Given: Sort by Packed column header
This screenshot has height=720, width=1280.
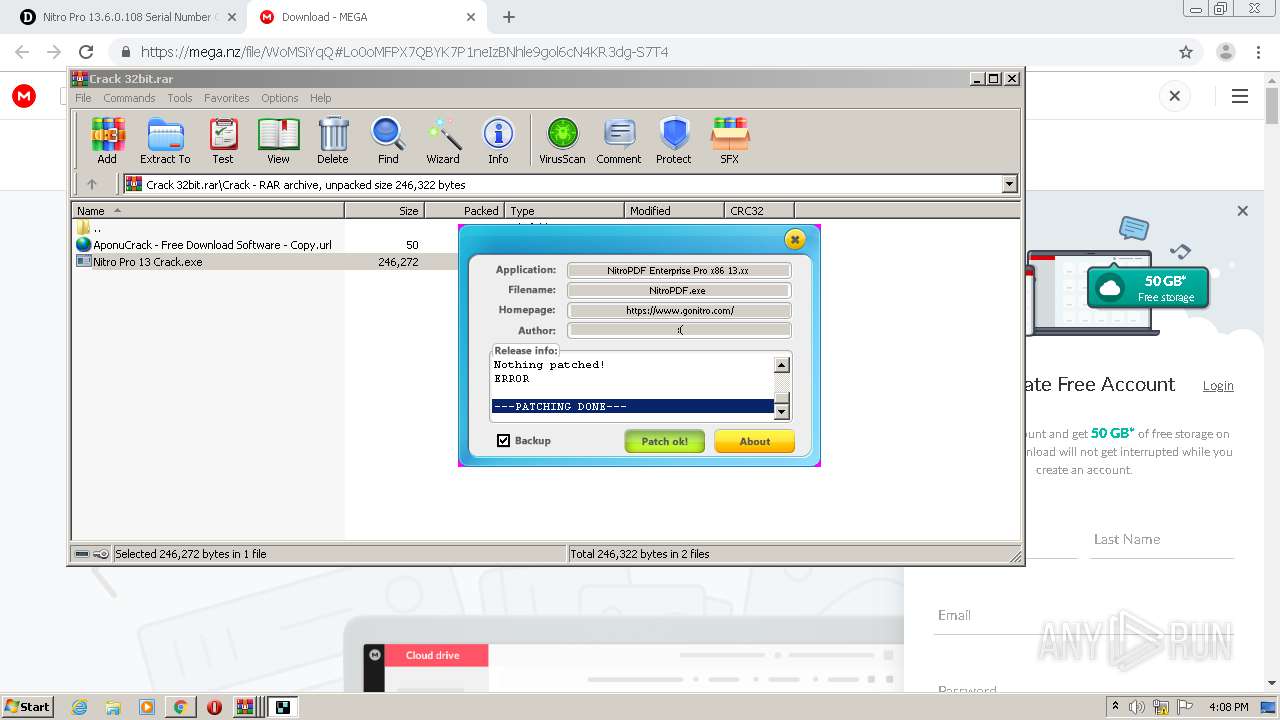Looking at the screenshot, I should [x=465, y=211].
